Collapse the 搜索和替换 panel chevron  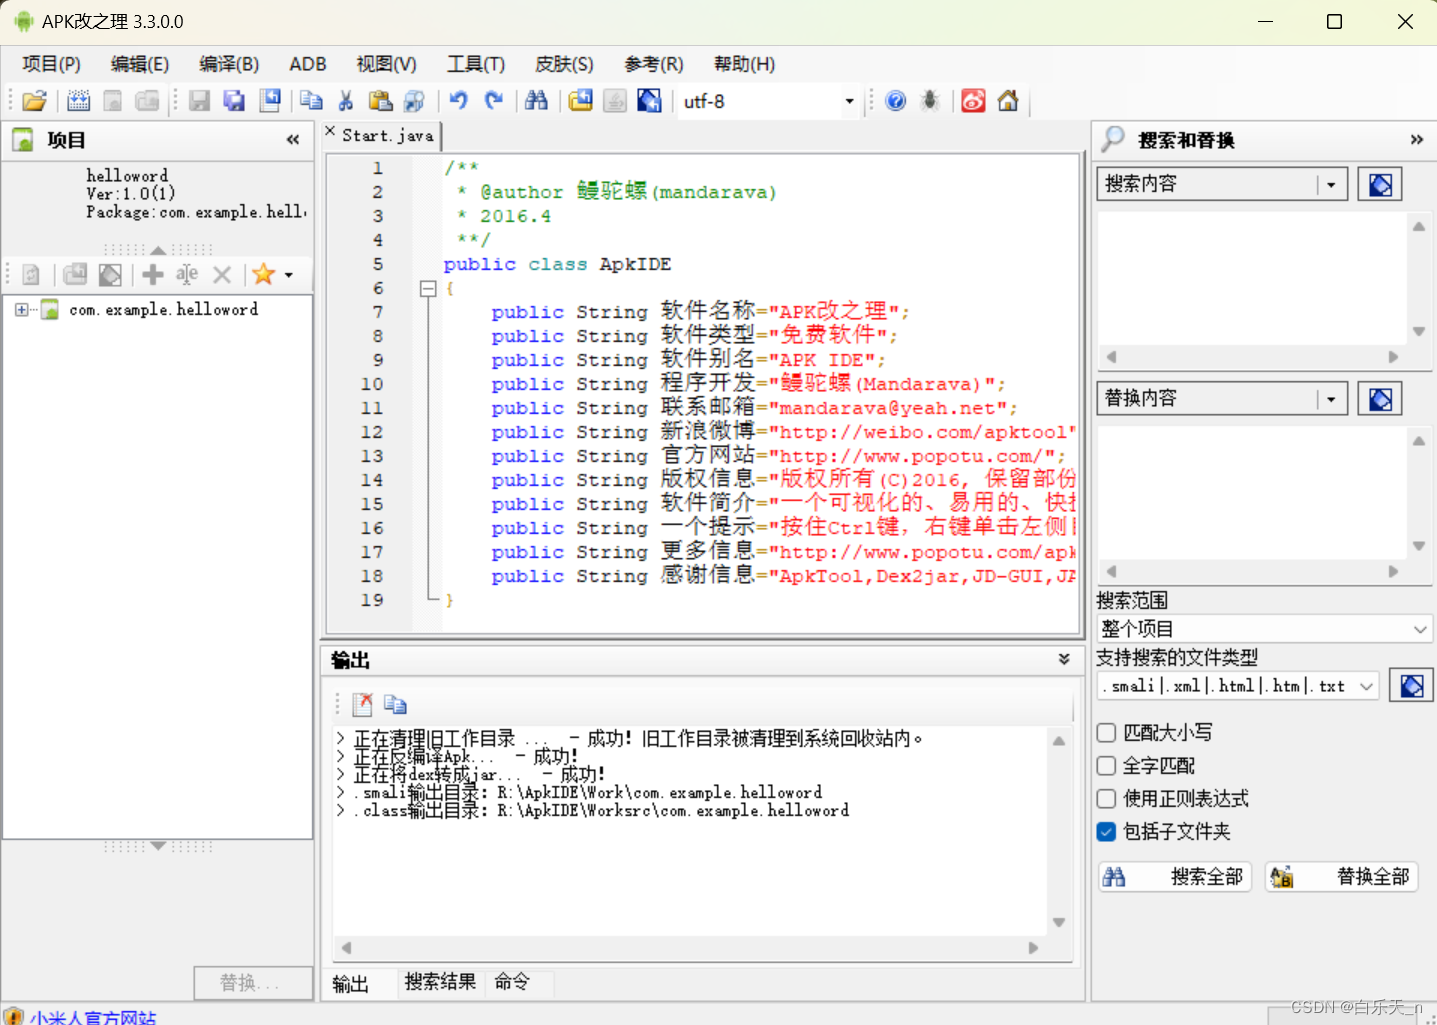tap(1417, 140)
